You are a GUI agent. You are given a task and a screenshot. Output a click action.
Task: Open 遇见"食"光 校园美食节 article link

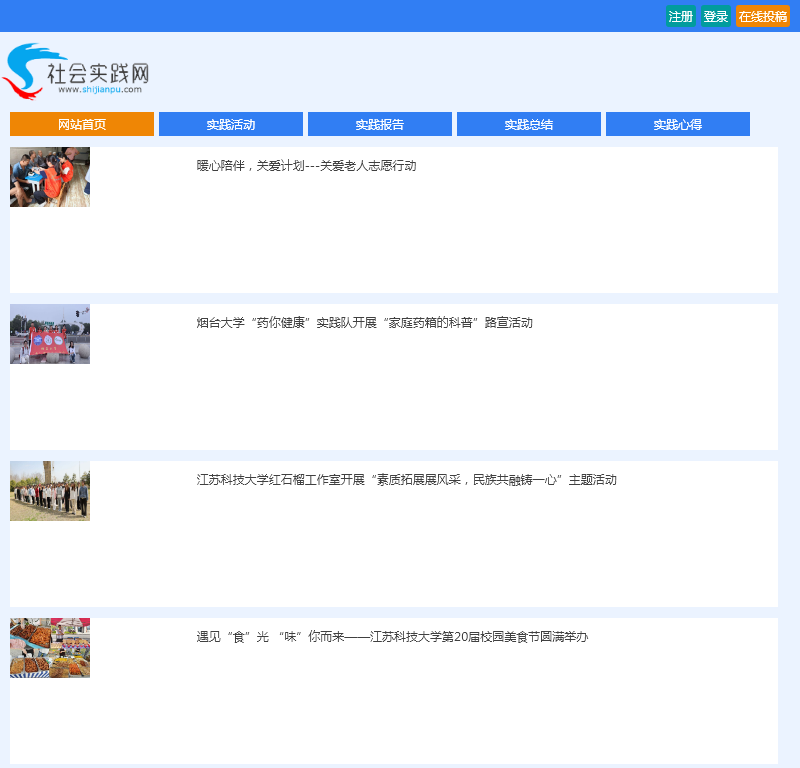point(392,637)
